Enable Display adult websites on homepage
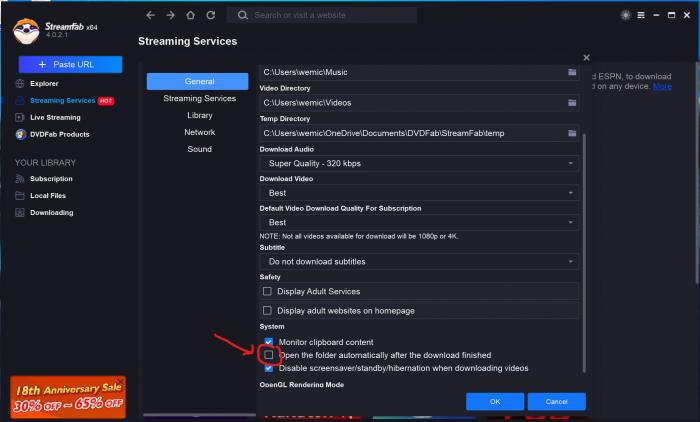The height and width of the screenshot is (422, 700). point(267,310)
